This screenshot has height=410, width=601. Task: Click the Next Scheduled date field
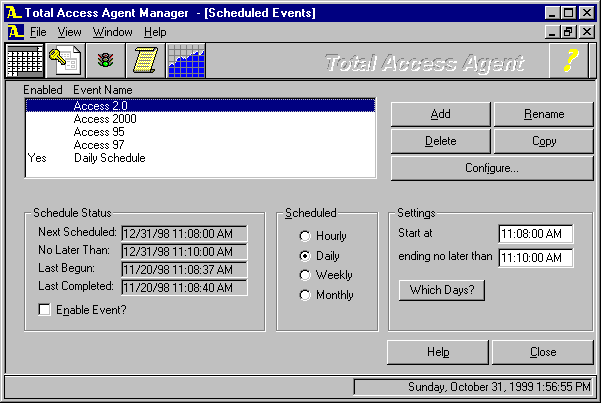pyautogui.click(x=184, y=234)
